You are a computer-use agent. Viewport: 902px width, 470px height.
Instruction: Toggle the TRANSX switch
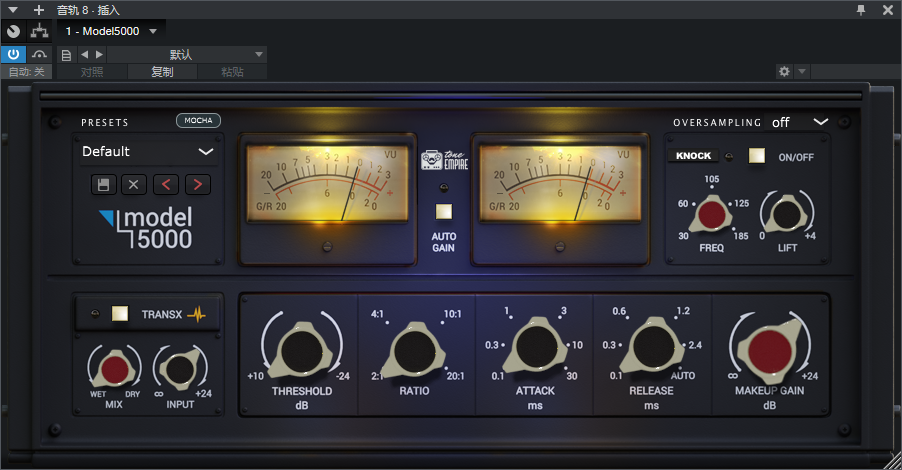click(x=120, y=314)
